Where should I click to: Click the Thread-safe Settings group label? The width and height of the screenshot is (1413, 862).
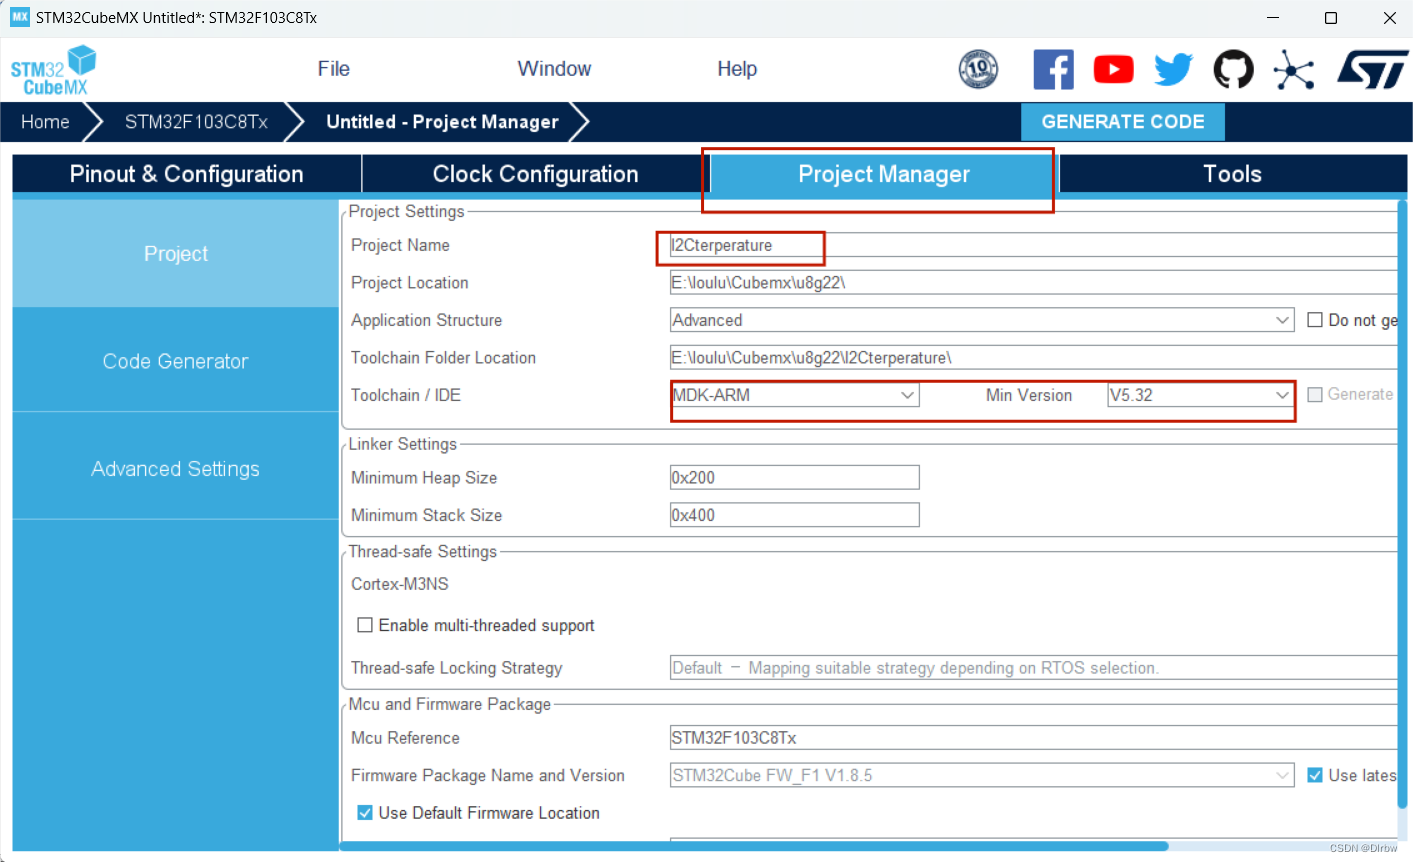422,552
